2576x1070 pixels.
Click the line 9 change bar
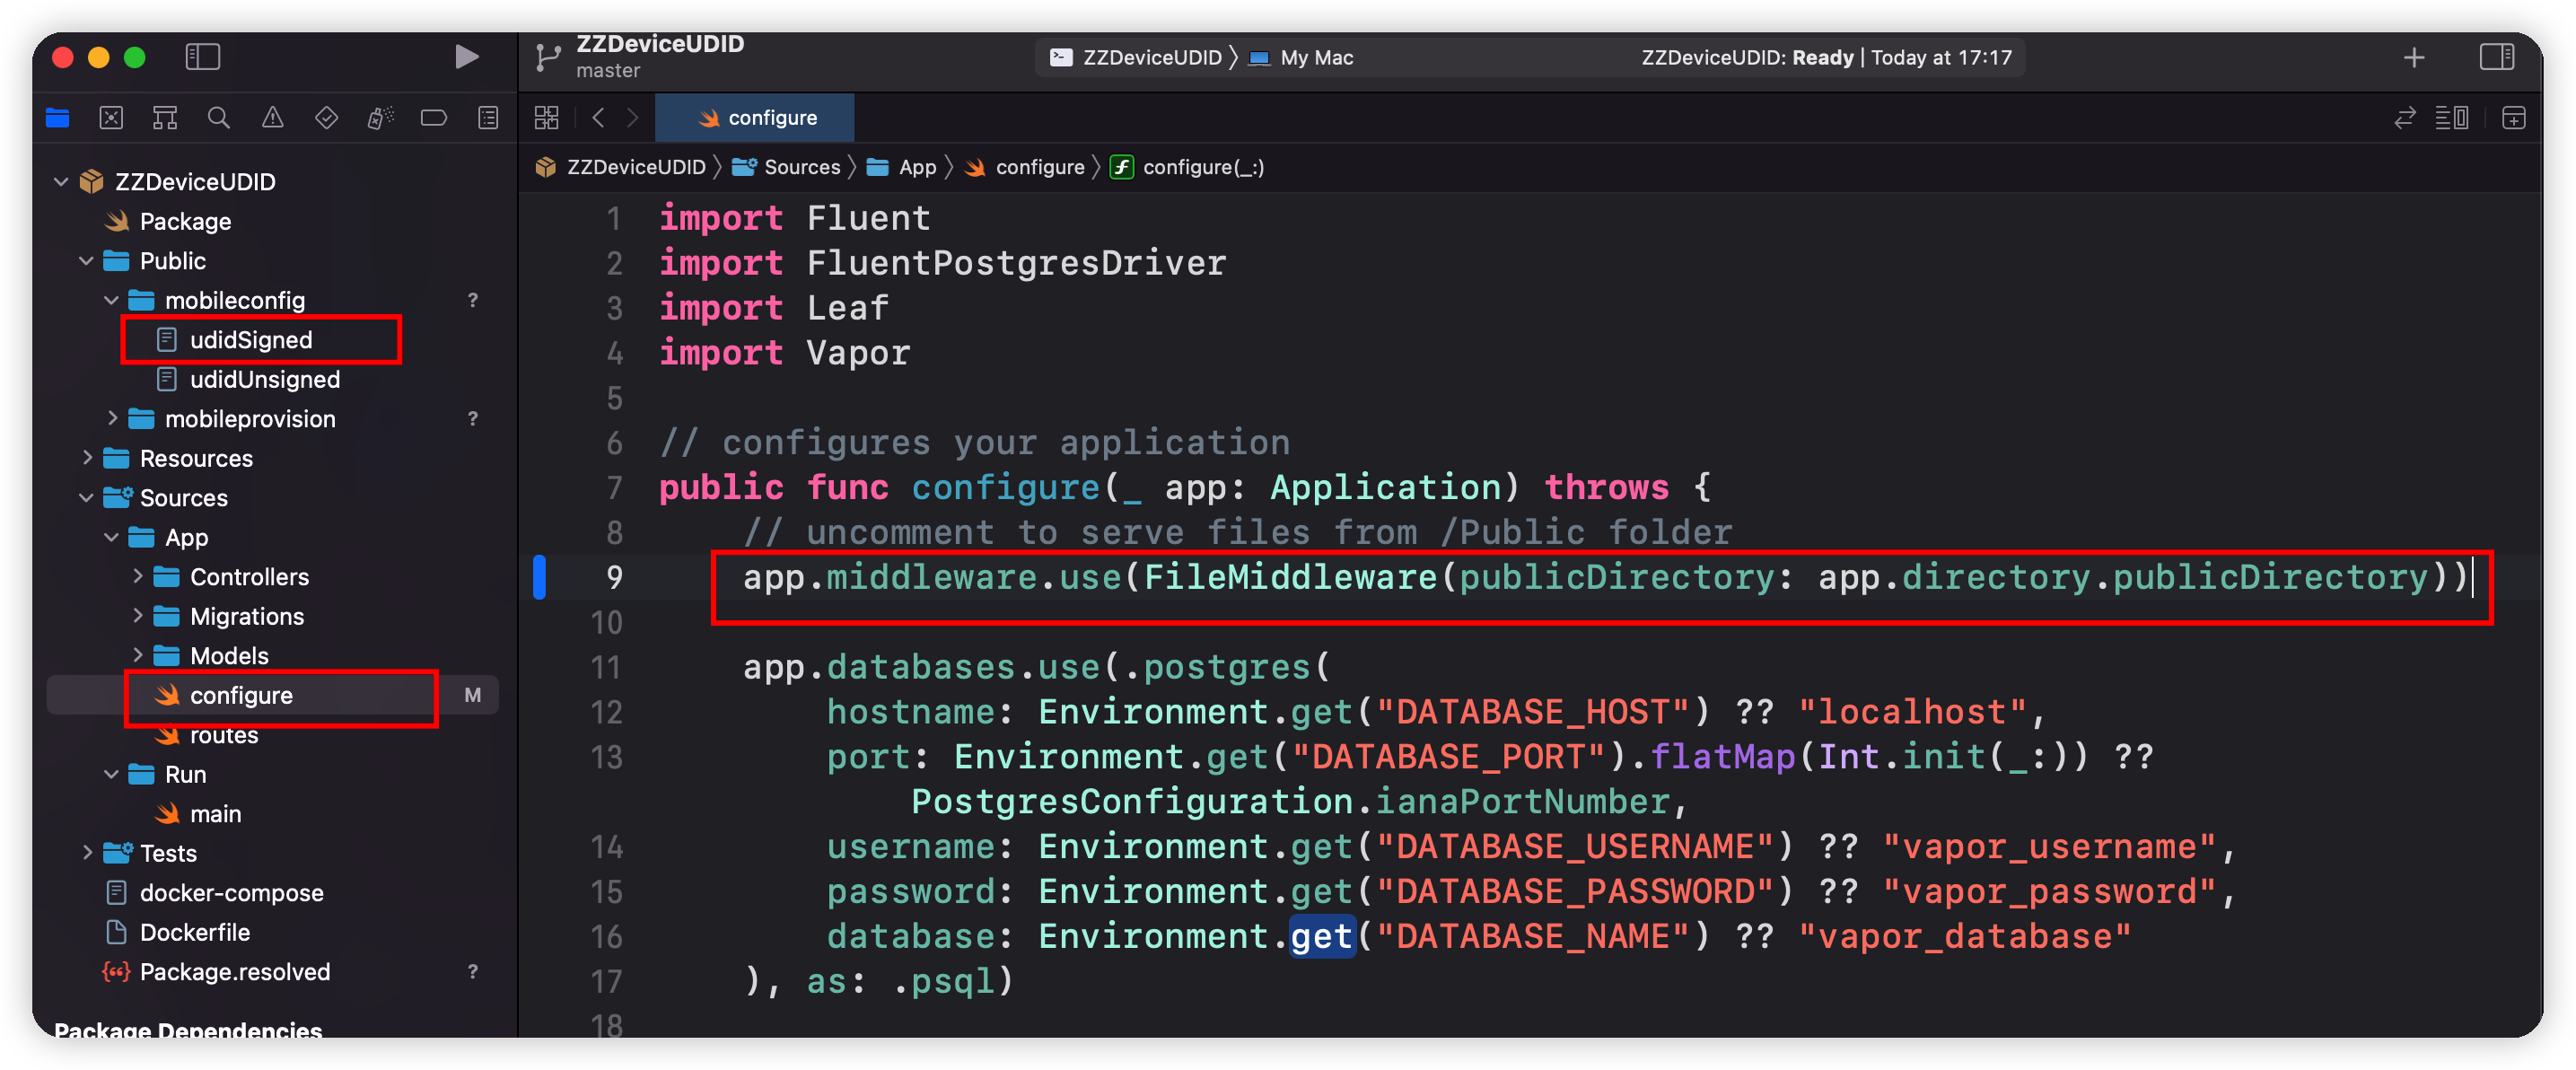pos(540,577)
